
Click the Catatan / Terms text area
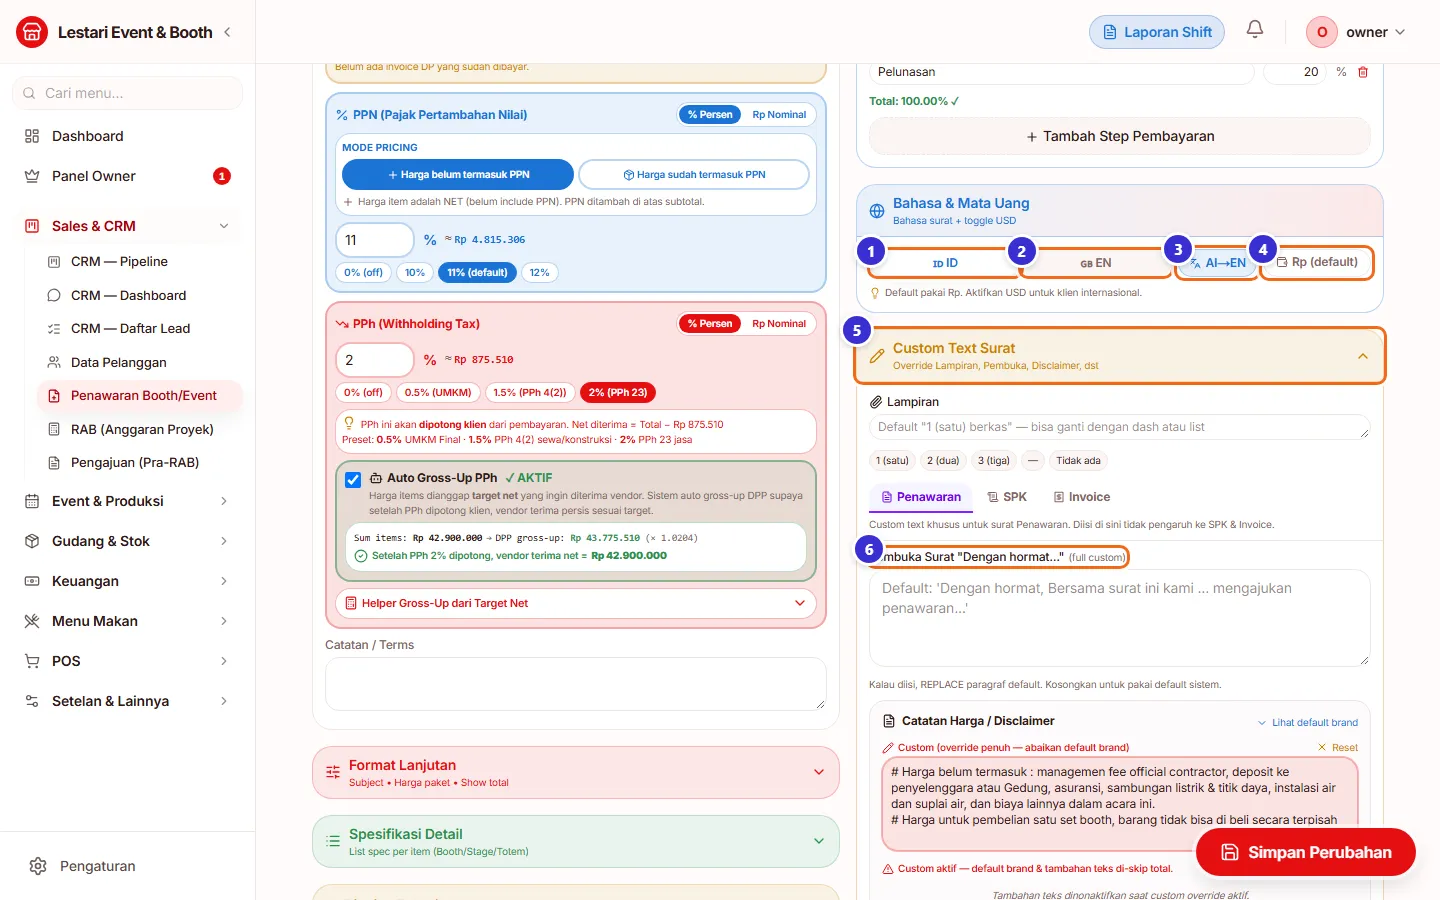point(576,684)
